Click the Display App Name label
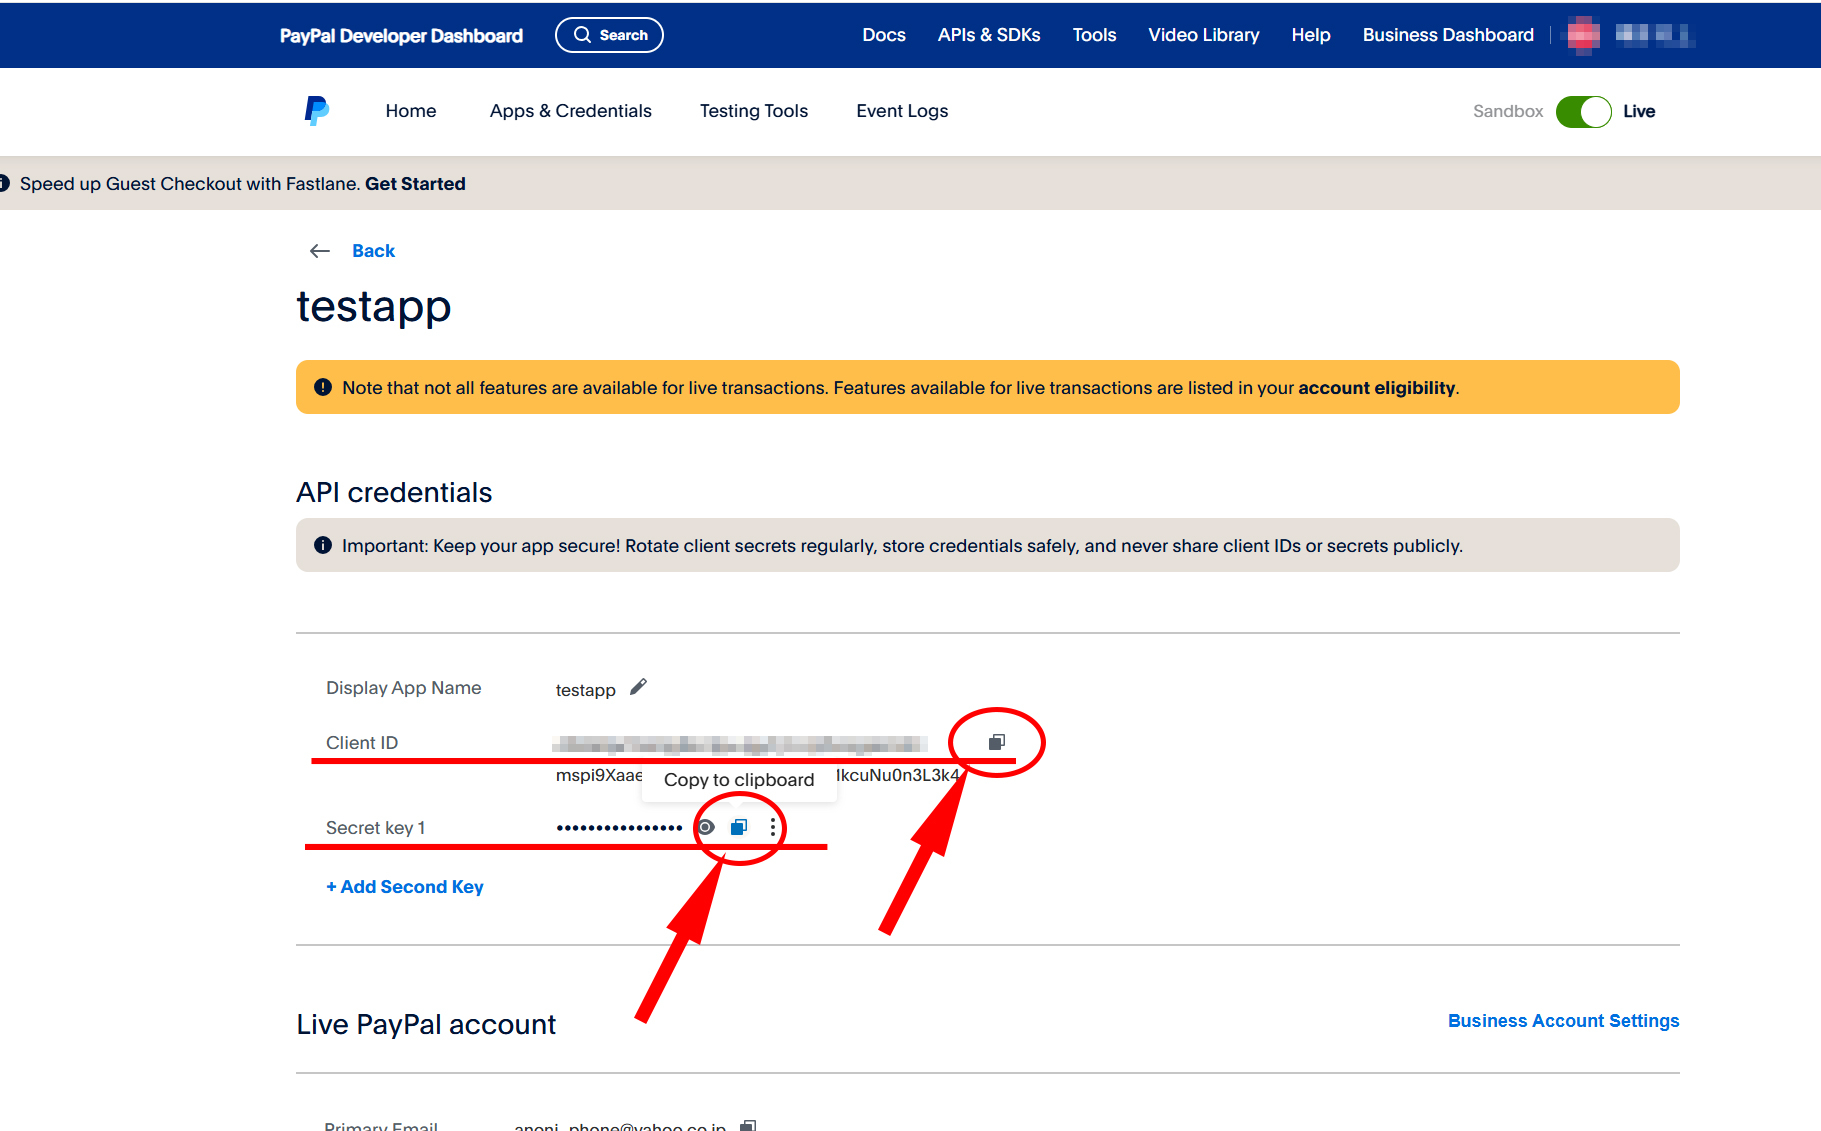The height and width of the screenshot is (1131, 1821). 404,688
